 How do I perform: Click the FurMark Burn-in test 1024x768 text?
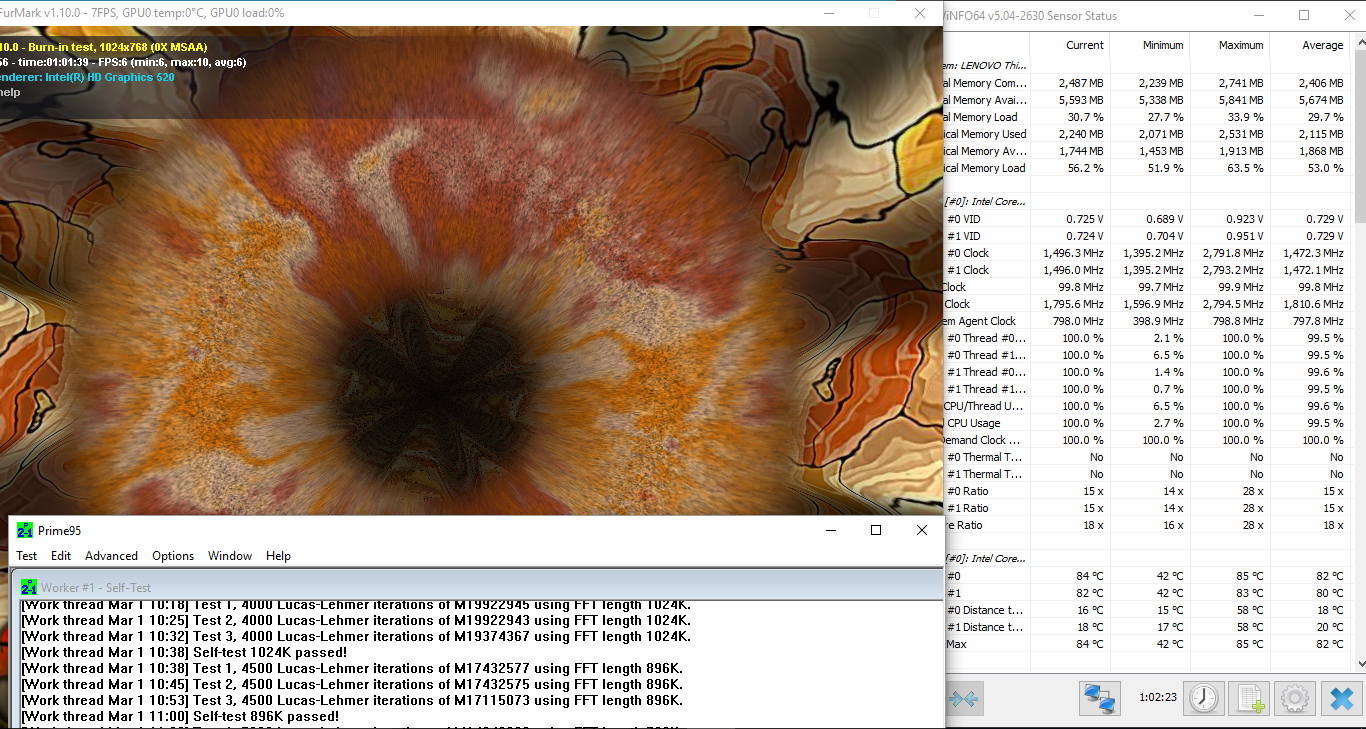point(104,47)
